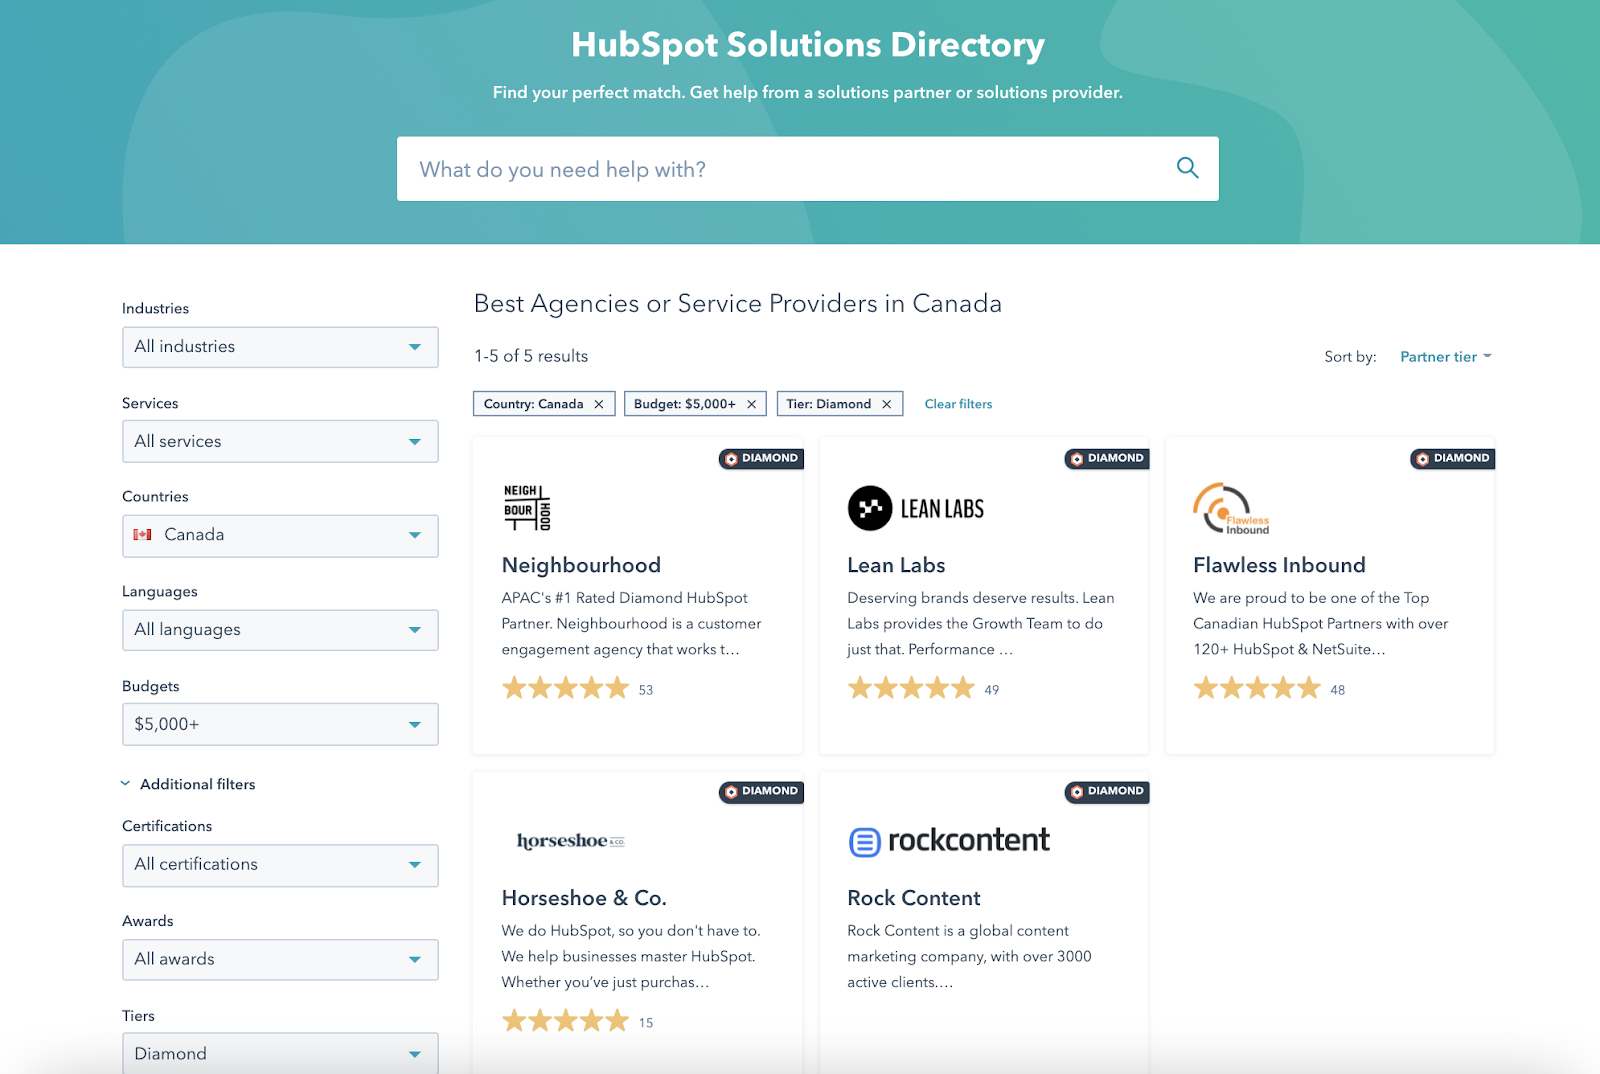Click the Canada flag icon in Countries
This screenshot has height=1074, width=1600.
coord(143,535)
